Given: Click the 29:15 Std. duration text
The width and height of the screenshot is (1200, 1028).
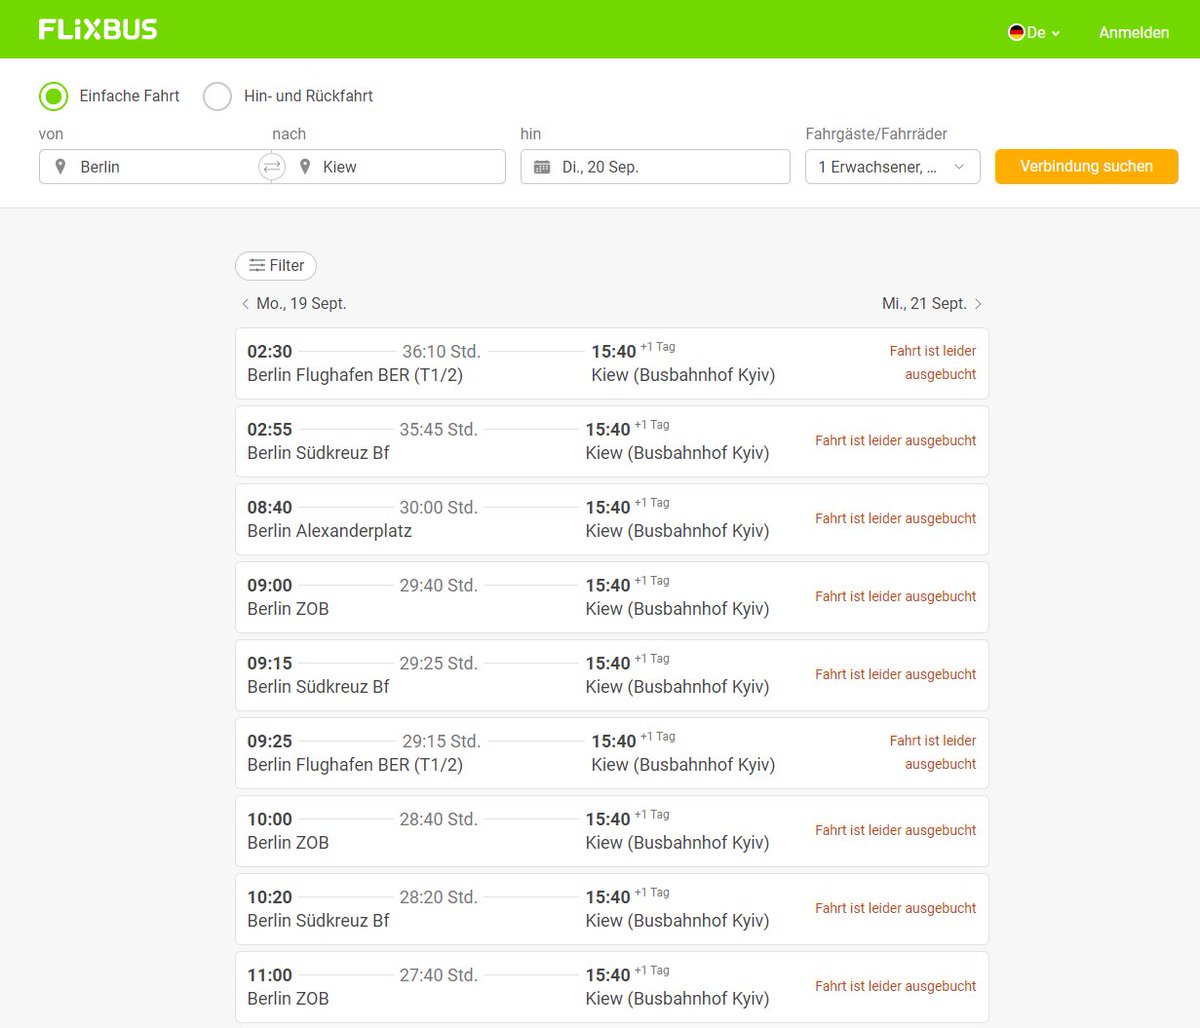Looking at the screenshot, I should [x=441, y=741].
